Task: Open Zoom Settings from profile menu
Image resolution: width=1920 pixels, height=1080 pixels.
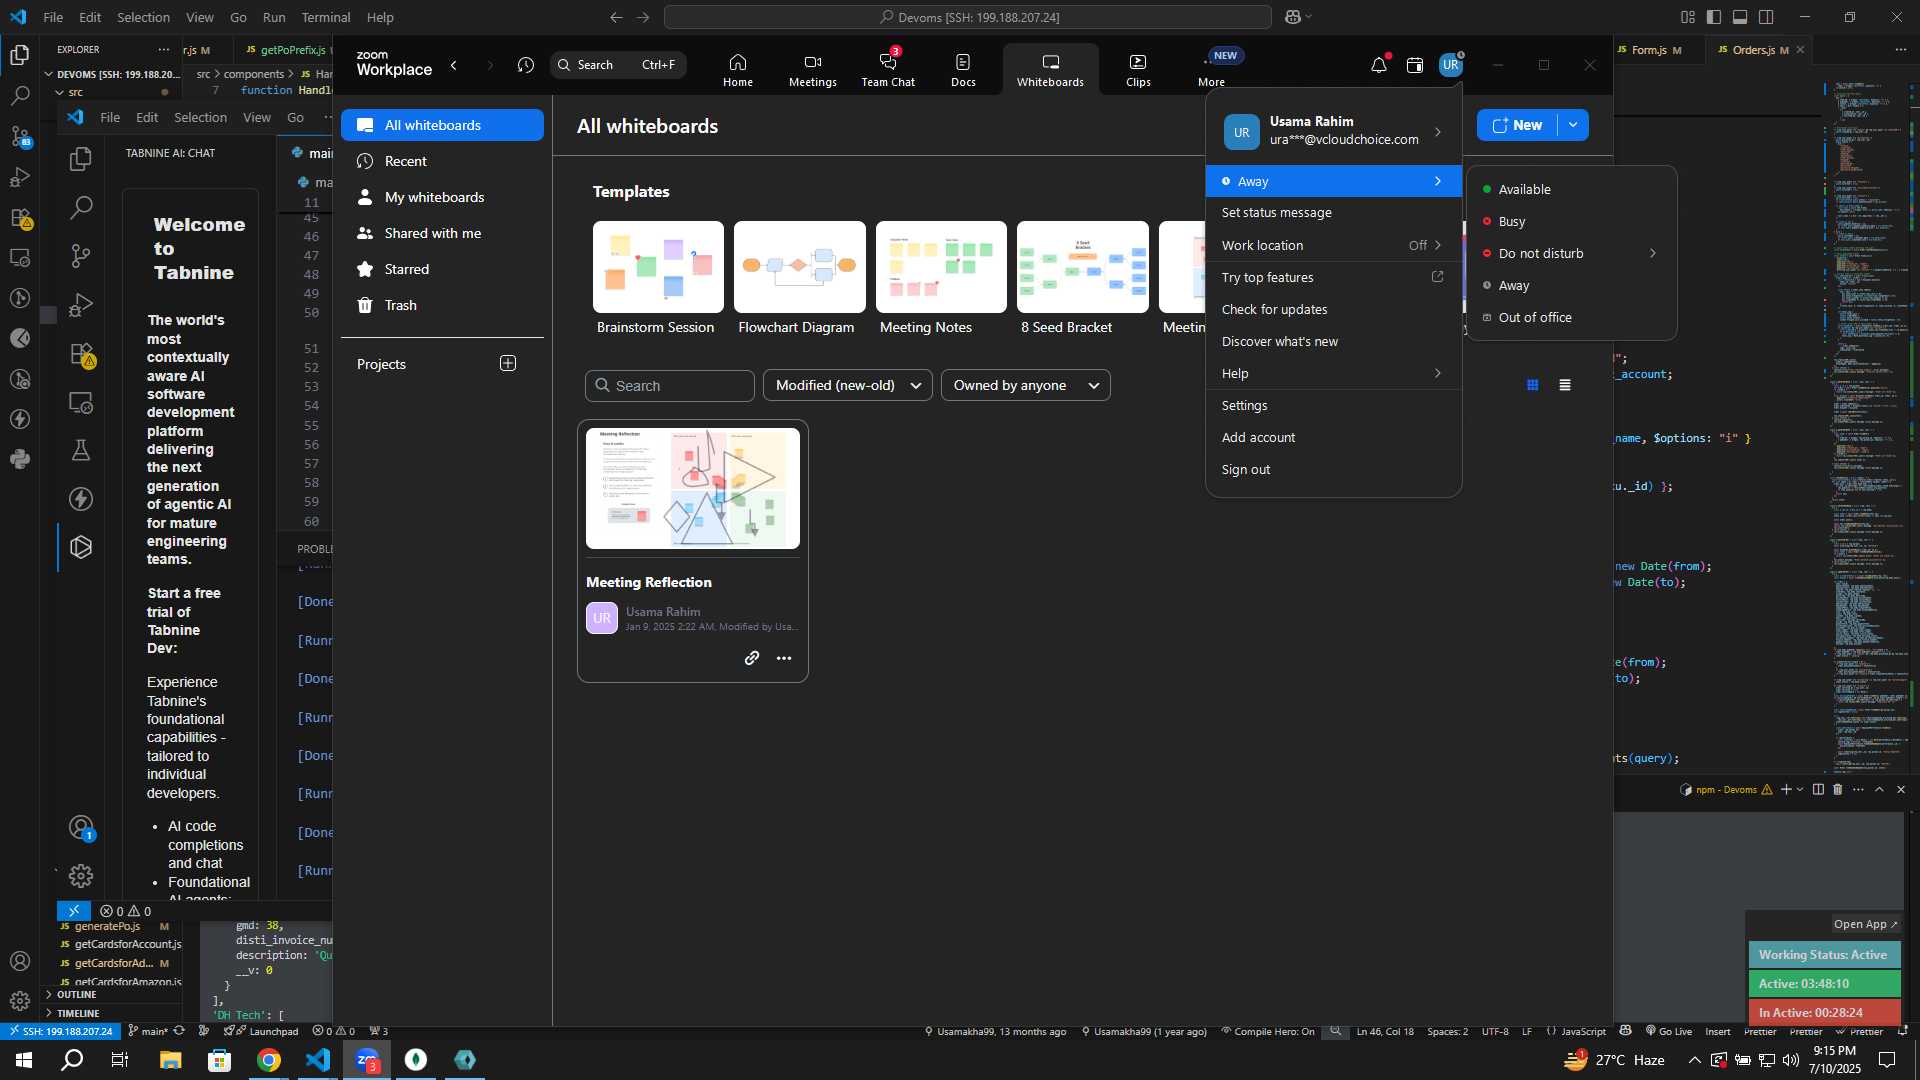Action: pos(1334,405)
